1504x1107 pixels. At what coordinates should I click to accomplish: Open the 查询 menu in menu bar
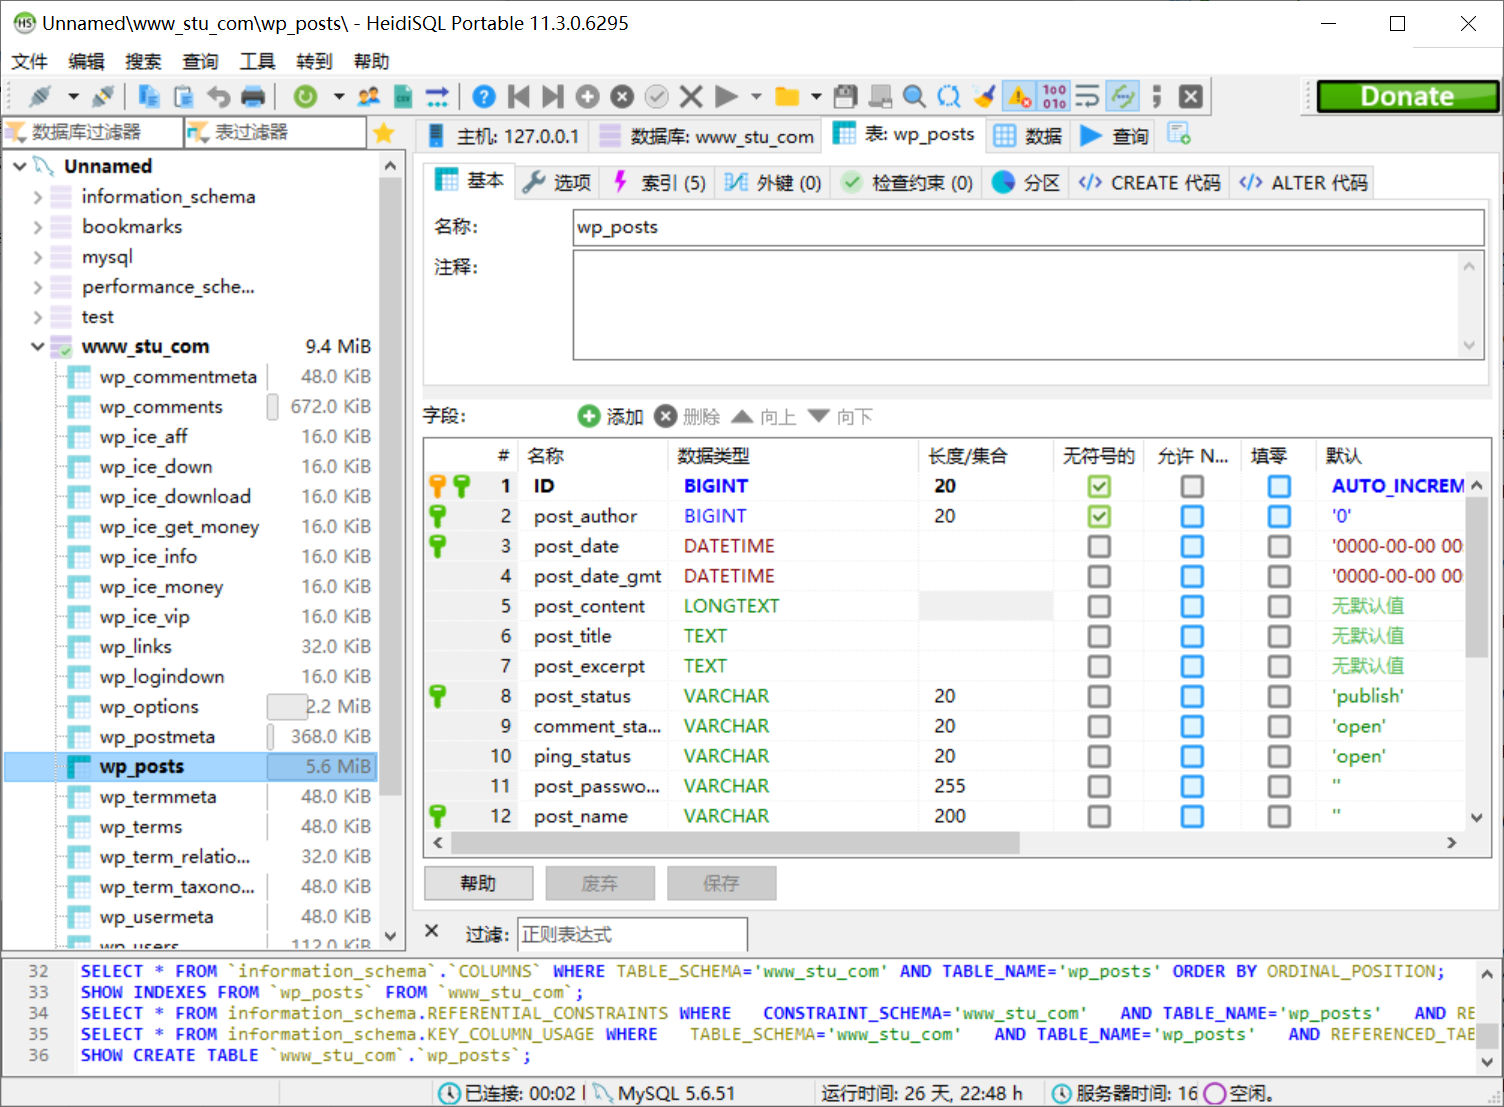(x=199, y=61)
